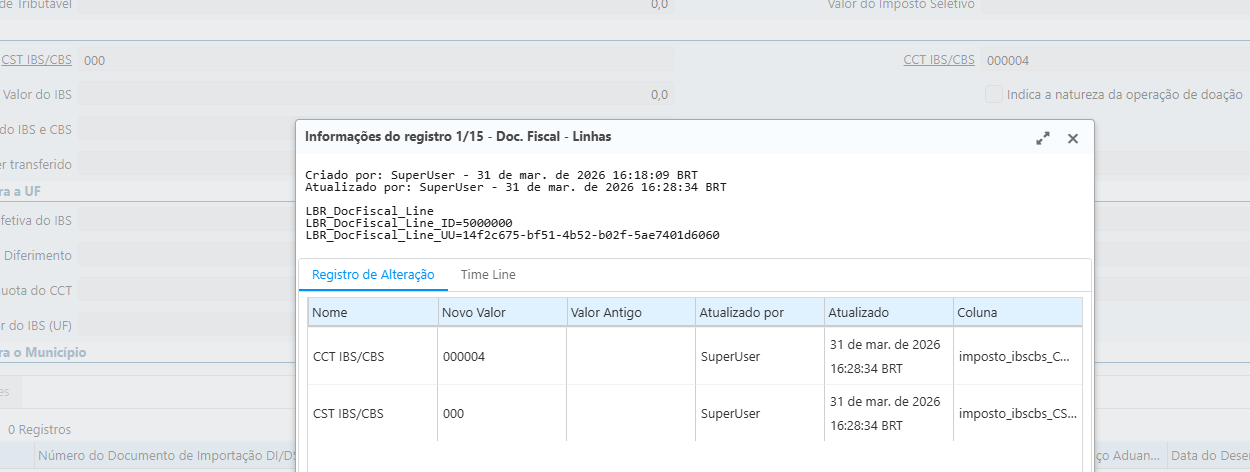This screenshot has width=1250, height=472.
Task: Focus the CCT IBS/CBS field containing 000004
Action: point(1110,60)
